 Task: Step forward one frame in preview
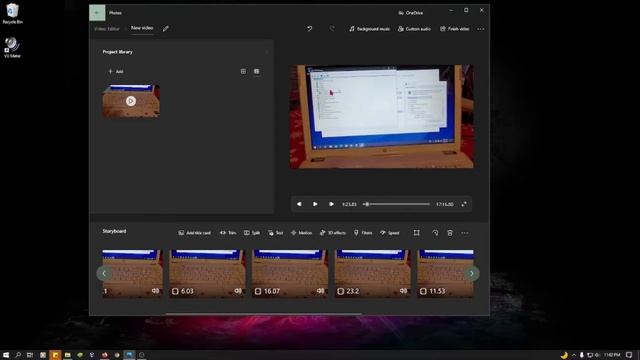tap(331, 204)
